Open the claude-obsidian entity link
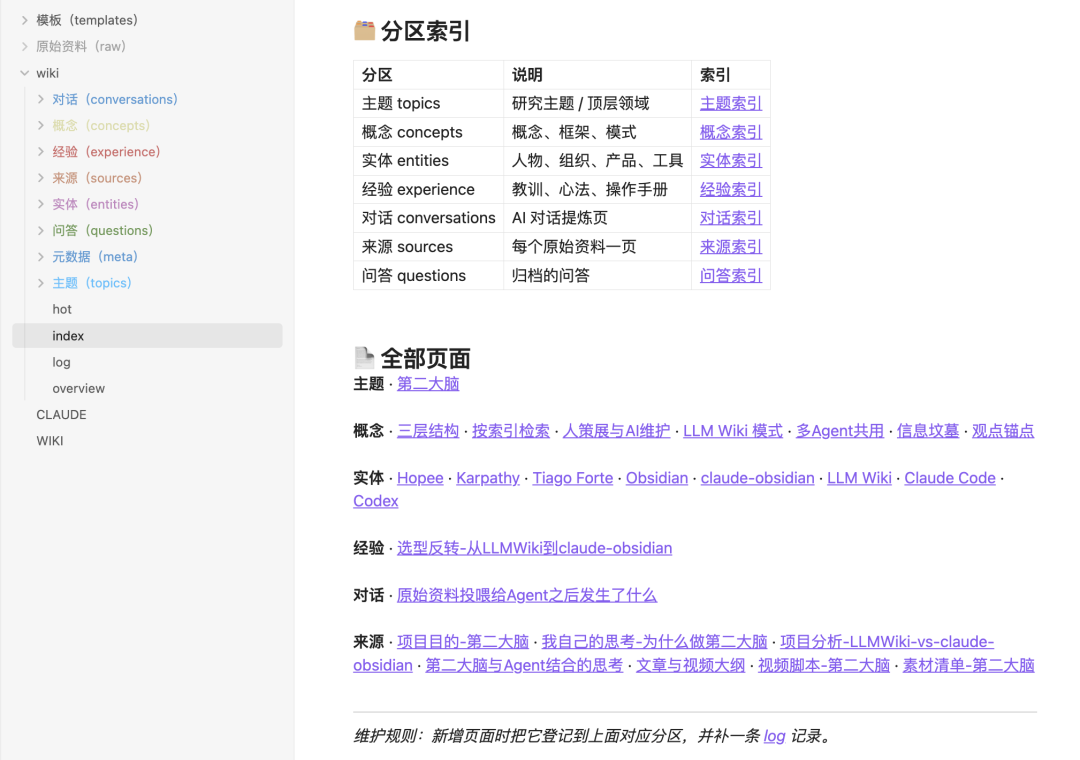This screenshot has height=760, width=1080. 758,477
